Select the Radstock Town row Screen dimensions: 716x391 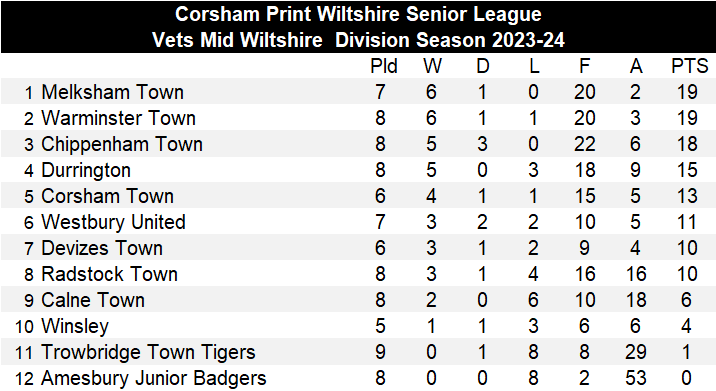[x=358, y=274]
